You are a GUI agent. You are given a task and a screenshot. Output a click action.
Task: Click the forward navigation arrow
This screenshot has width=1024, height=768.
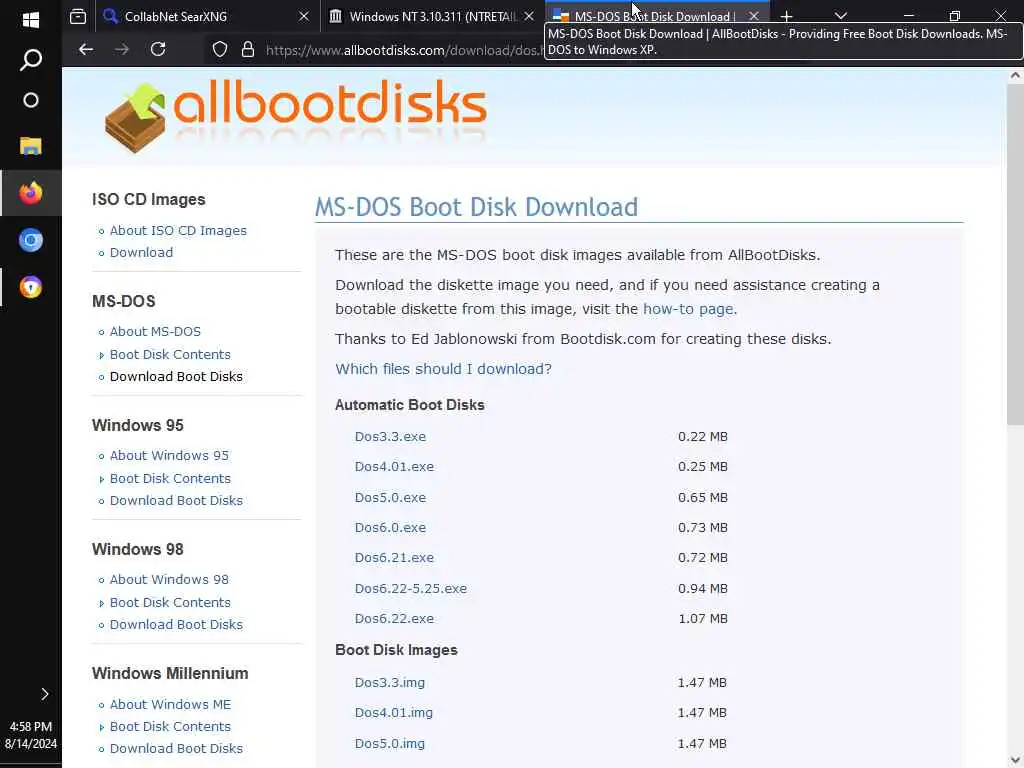point(122,49)
